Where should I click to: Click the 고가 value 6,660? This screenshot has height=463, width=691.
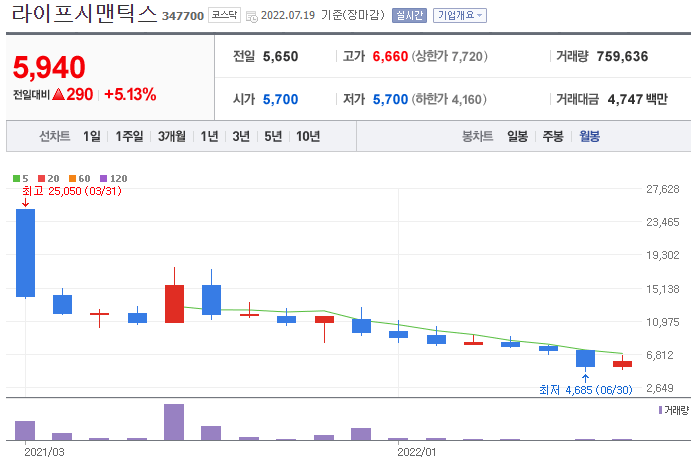tap(390, 56)
